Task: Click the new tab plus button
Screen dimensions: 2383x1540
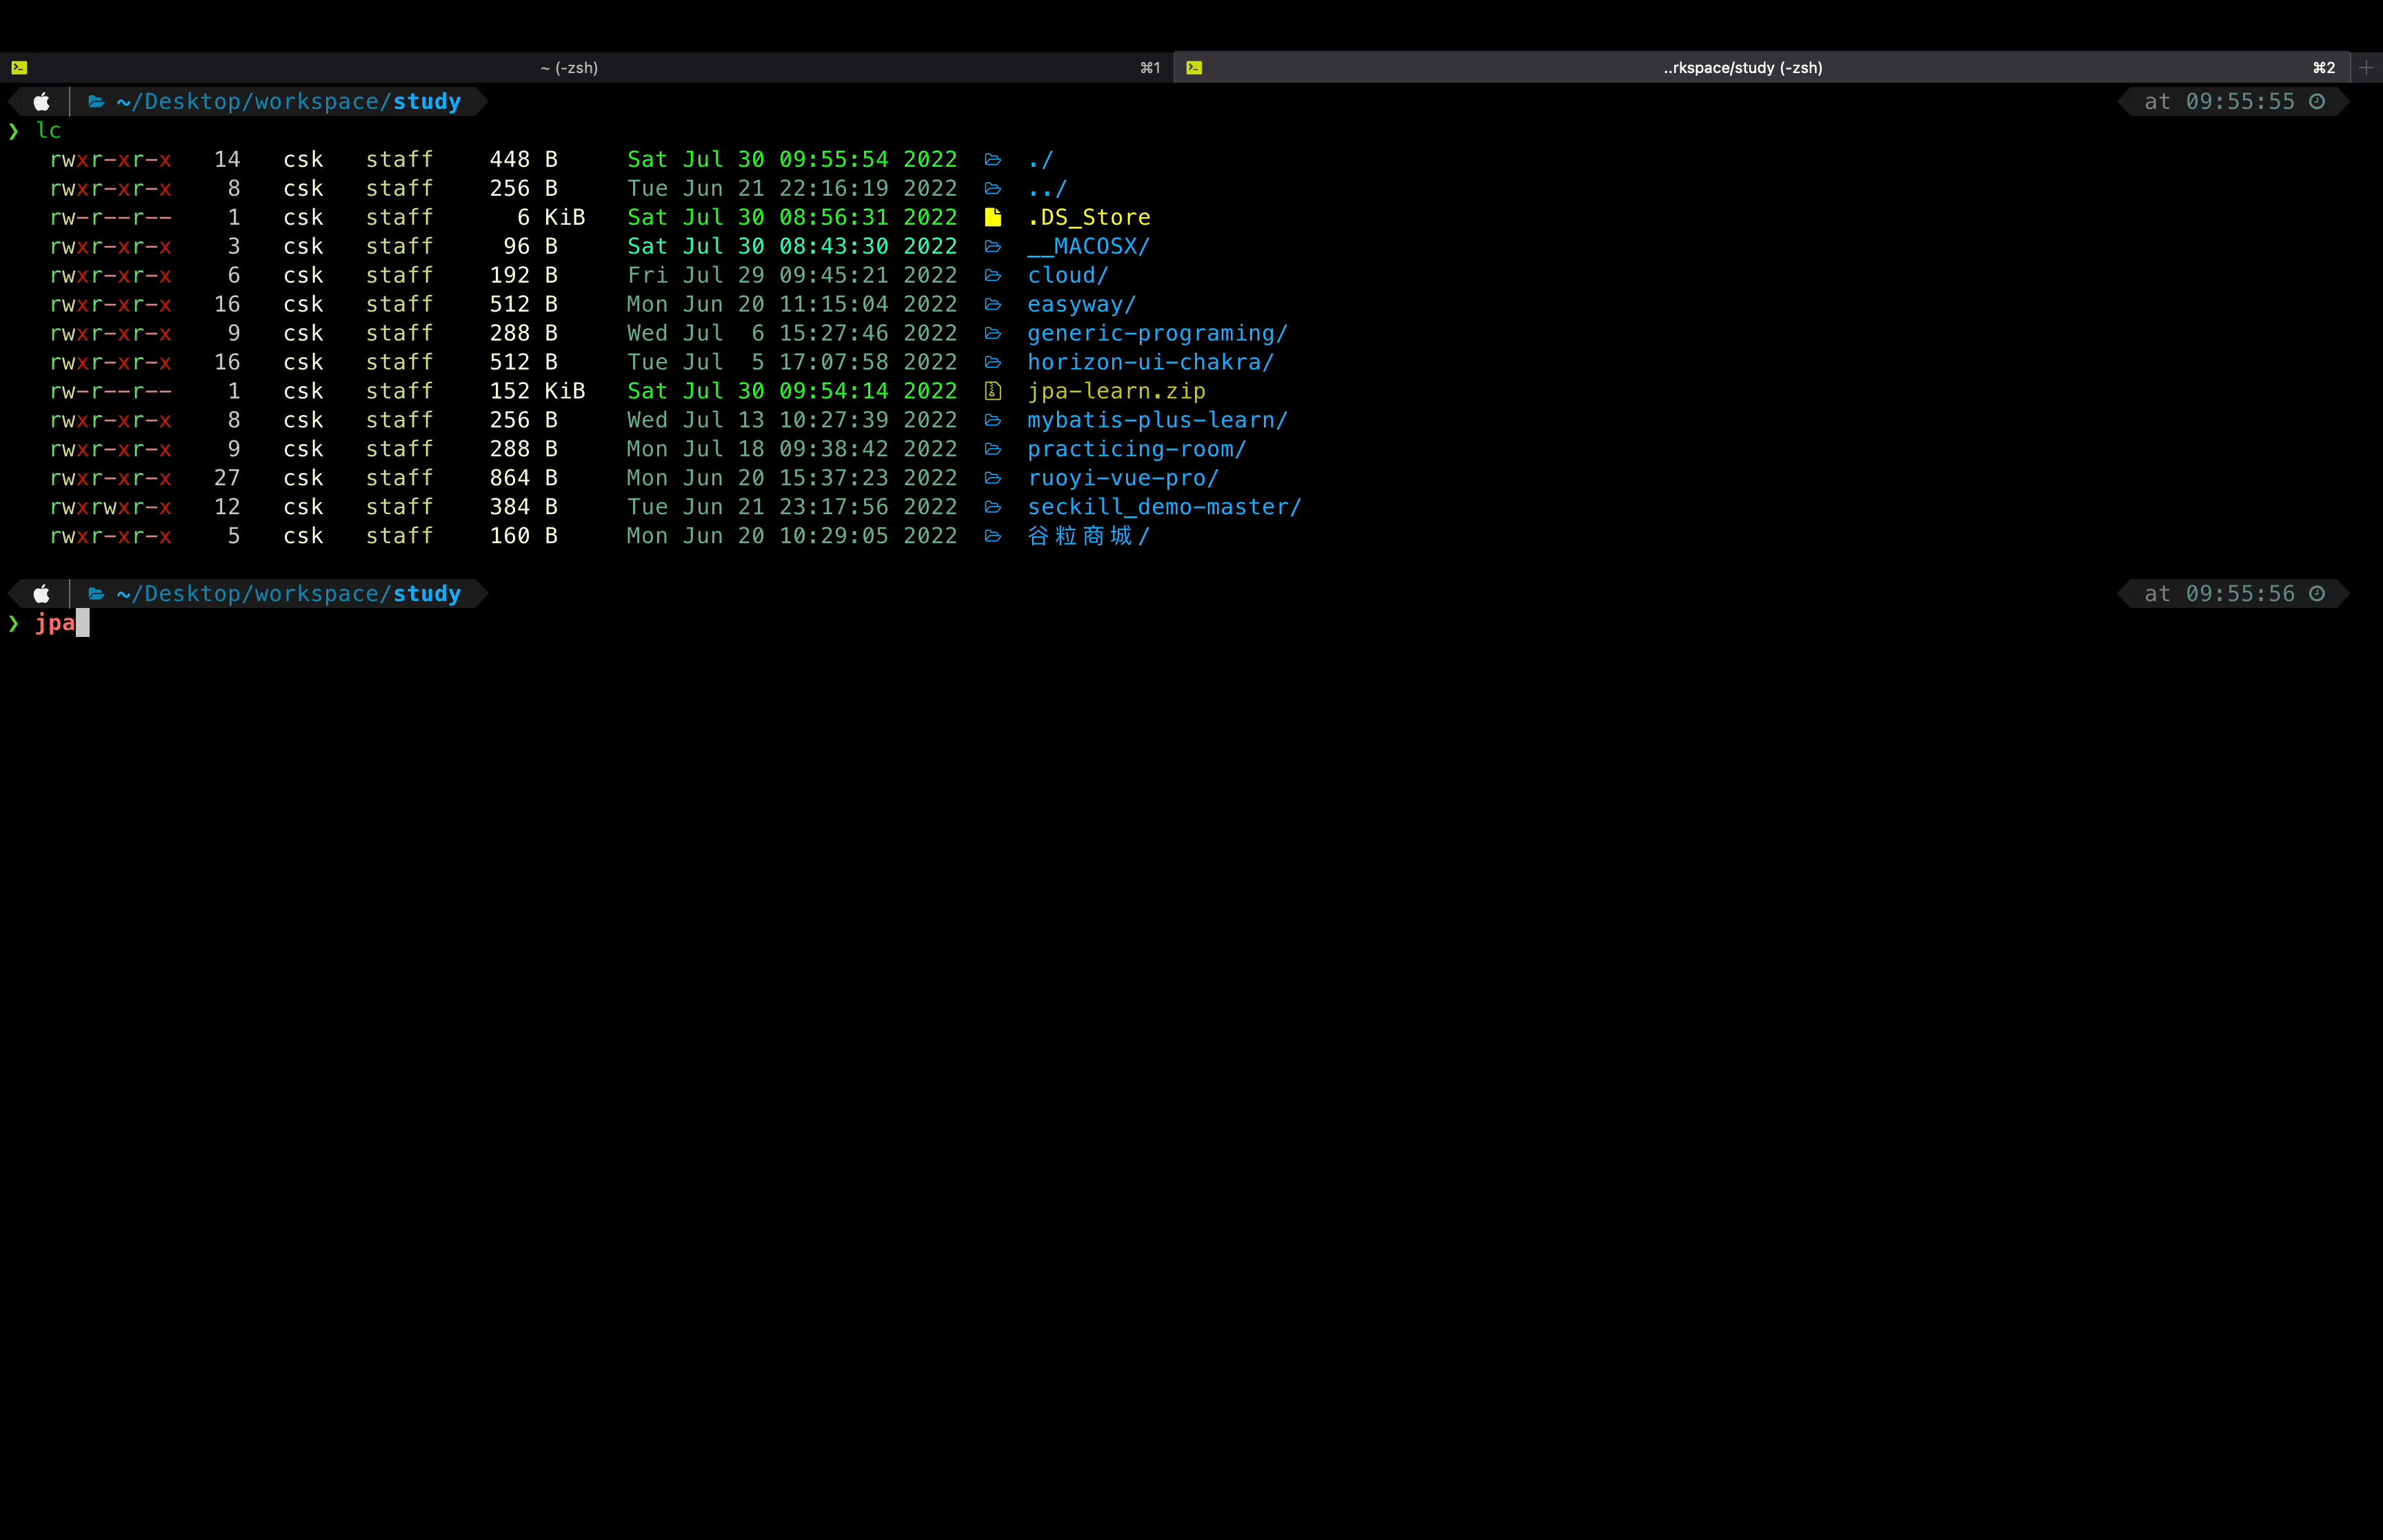Action: point(2365,68)
